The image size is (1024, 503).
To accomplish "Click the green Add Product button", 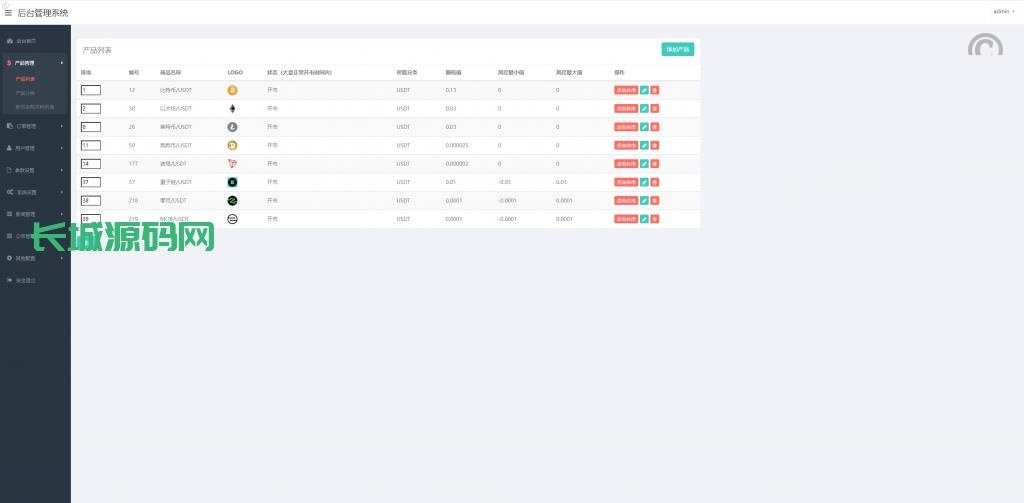I will [677, 49].
